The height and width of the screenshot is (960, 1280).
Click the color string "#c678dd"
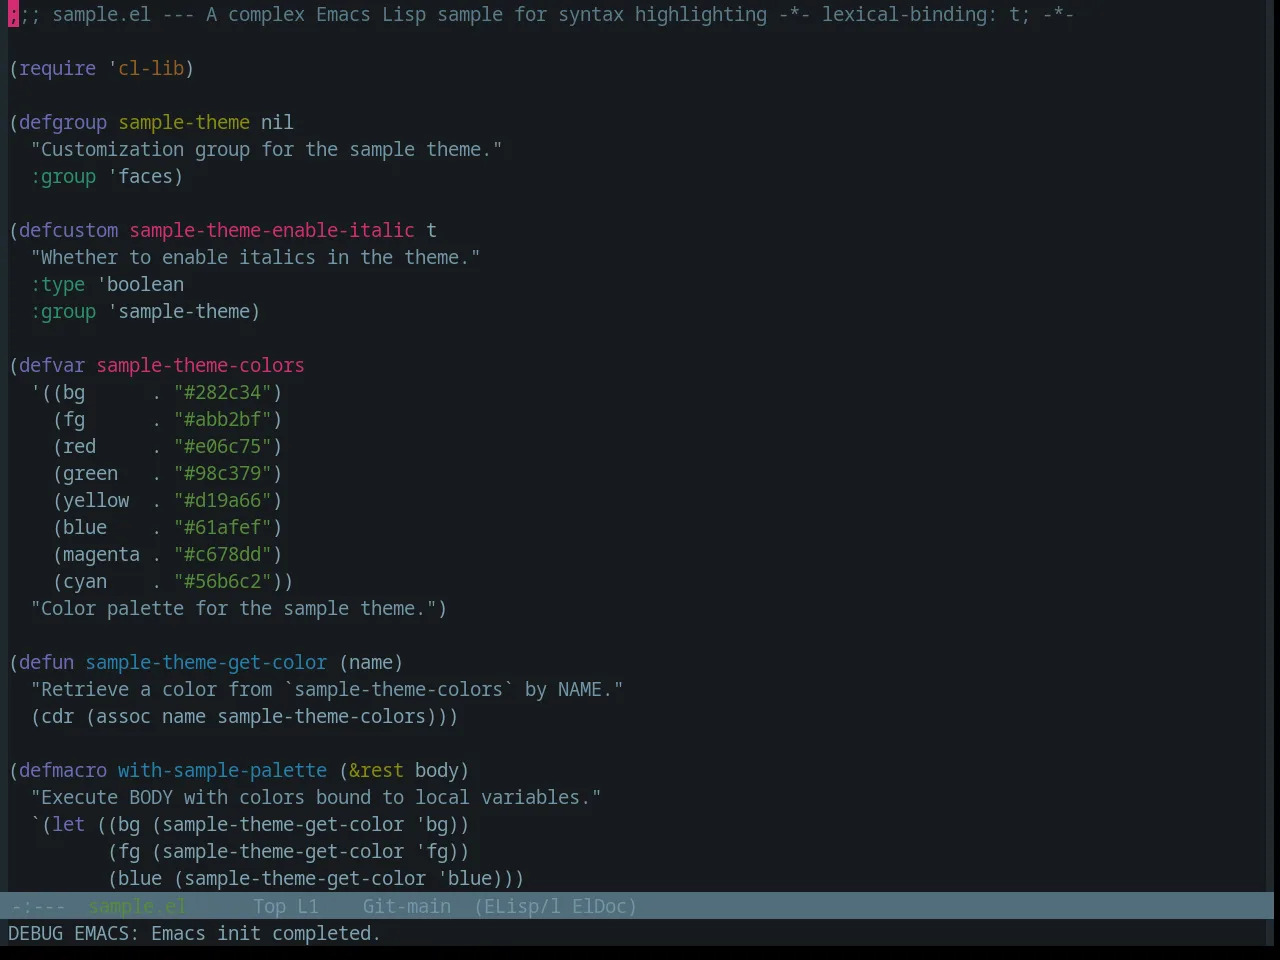(x=223, y=554)
